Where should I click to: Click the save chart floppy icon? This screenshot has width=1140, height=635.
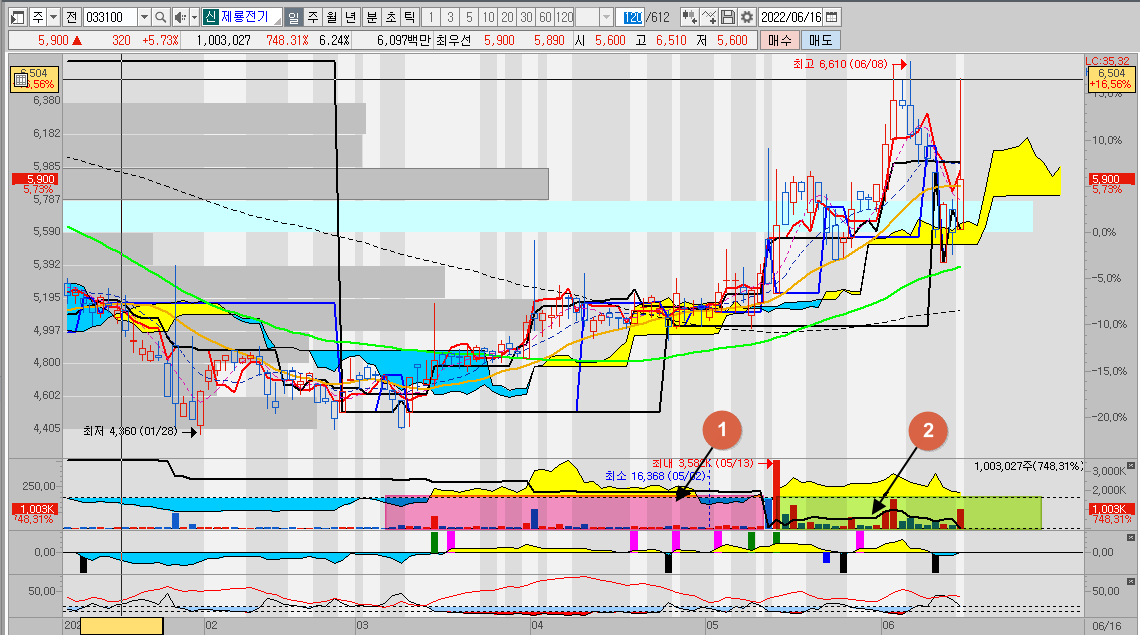[728, 17]
